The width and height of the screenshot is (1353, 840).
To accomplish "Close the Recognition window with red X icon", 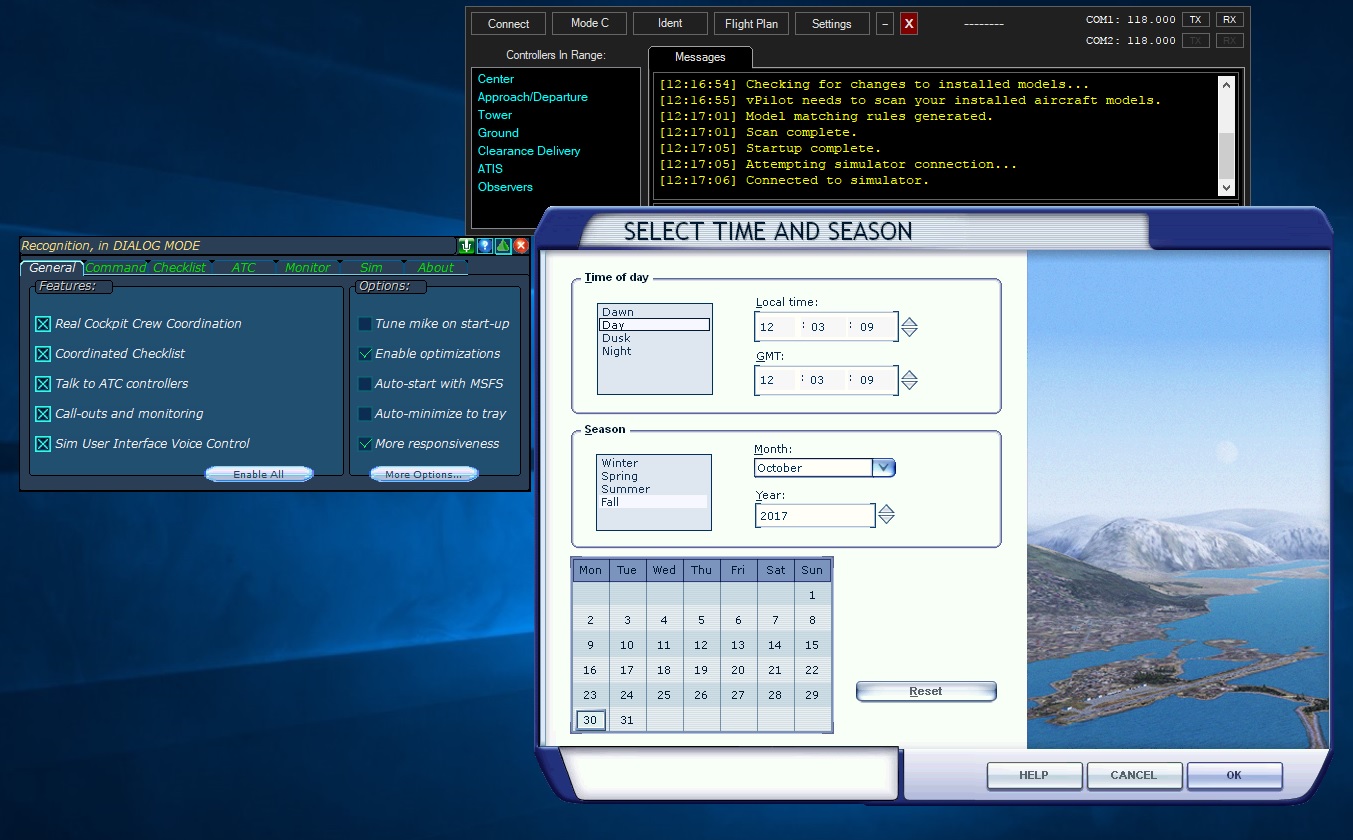I will [521, 246].
